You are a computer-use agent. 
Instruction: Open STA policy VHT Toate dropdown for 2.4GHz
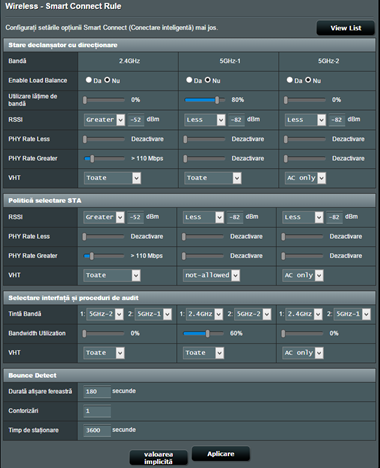tap(112, 275)
